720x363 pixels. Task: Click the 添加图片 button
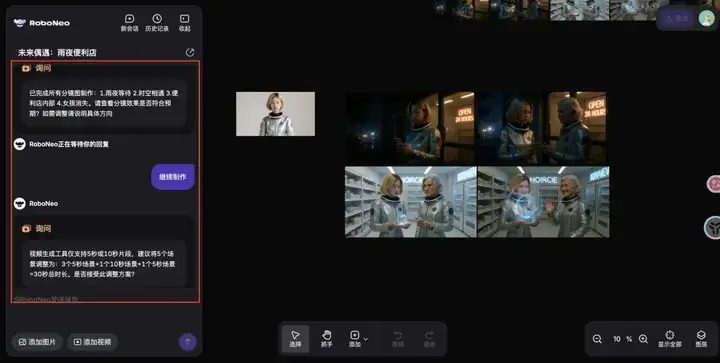tap(37, 342)
